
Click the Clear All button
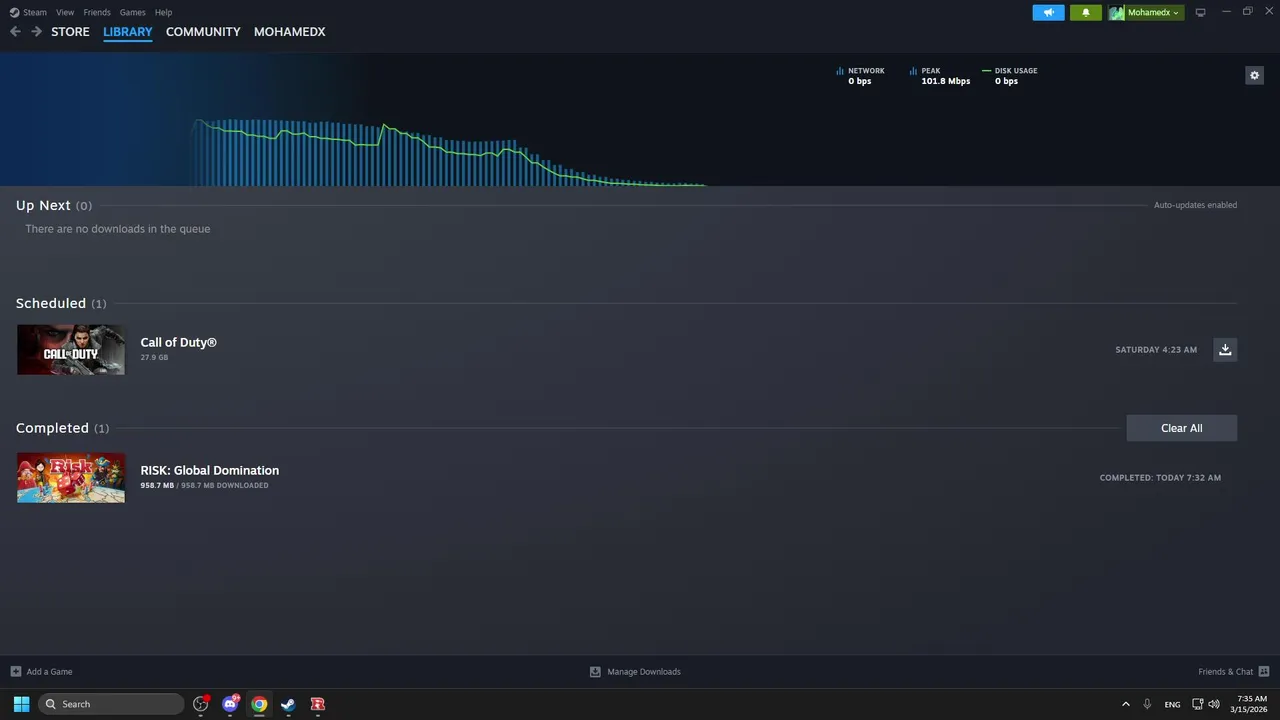tap(1181, 428)
